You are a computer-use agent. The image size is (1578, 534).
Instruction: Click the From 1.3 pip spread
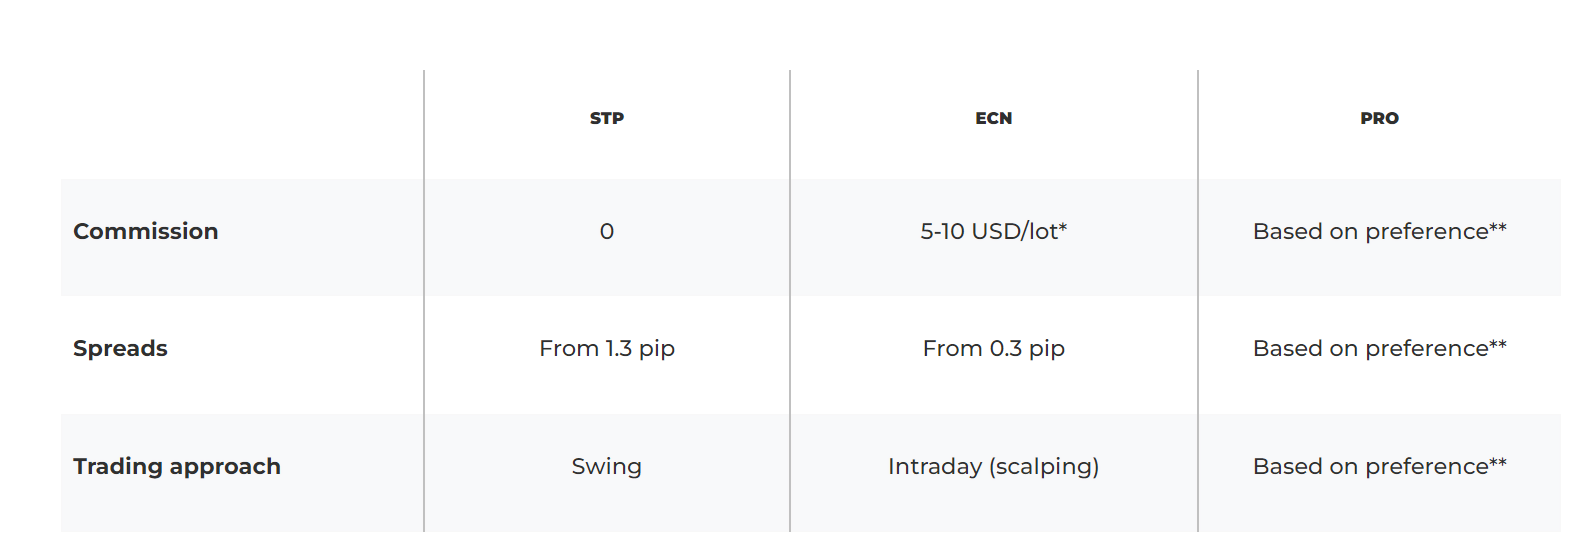click(607, 348)
